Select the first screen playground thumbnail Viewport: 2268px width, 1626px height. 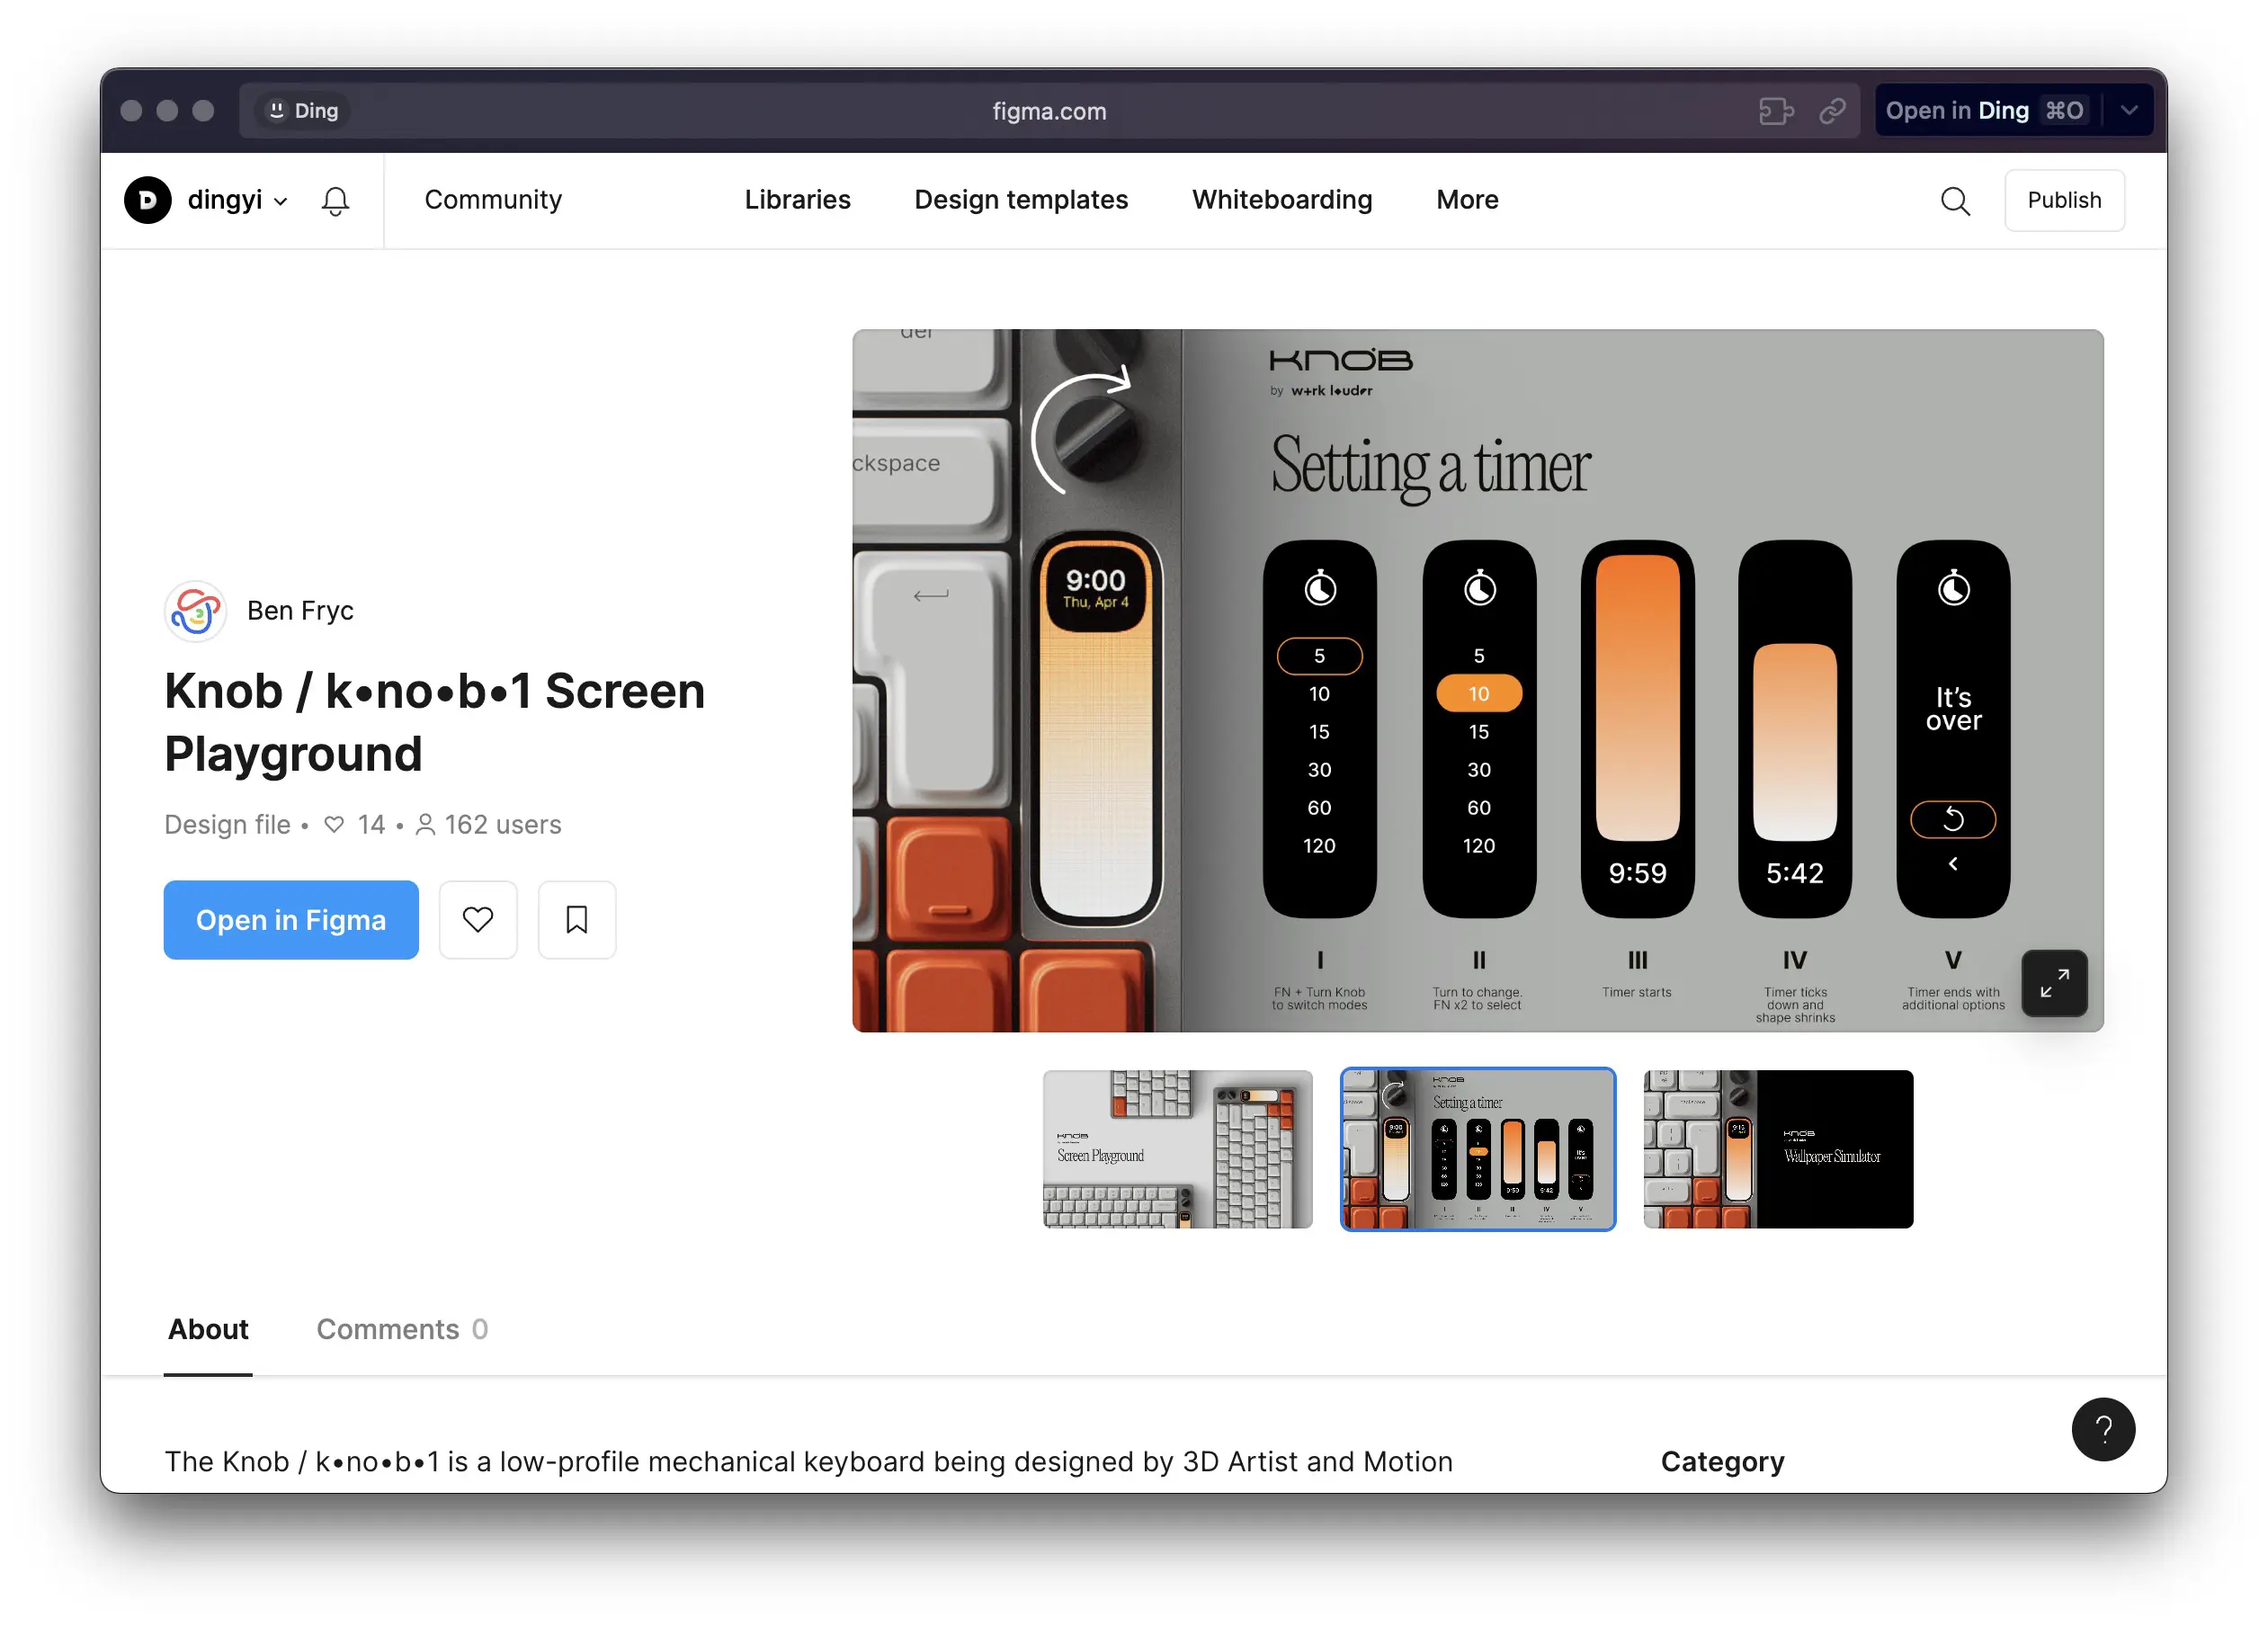(x=1177, y=1148)
